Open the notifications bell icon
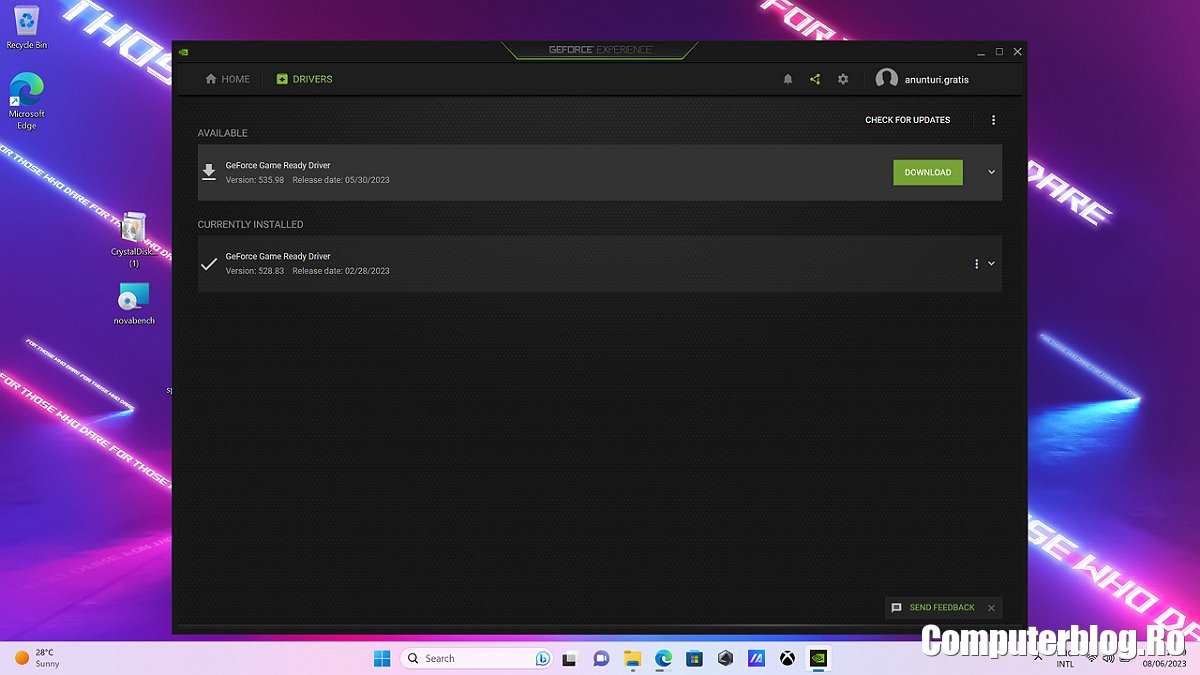Image resolution: width=1200 pixels, height=675 pixels. pos(787,79)
